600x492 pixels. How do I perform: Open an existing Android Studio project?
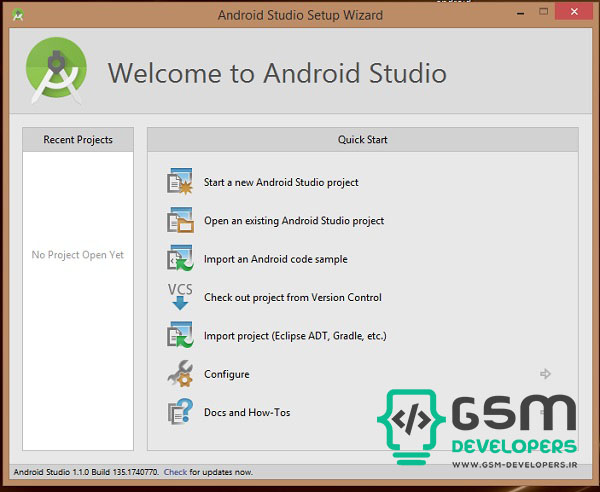pos(294,221)
